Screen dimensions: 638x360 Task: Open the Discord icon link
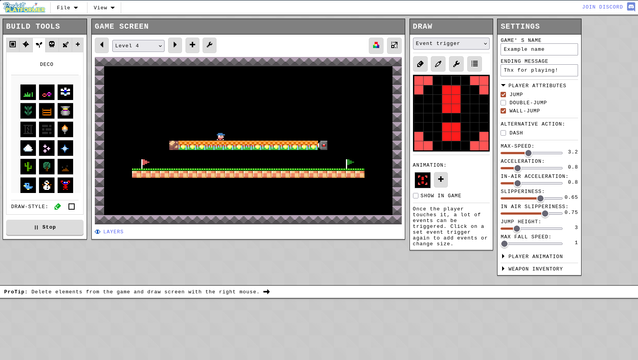(631, 7)
